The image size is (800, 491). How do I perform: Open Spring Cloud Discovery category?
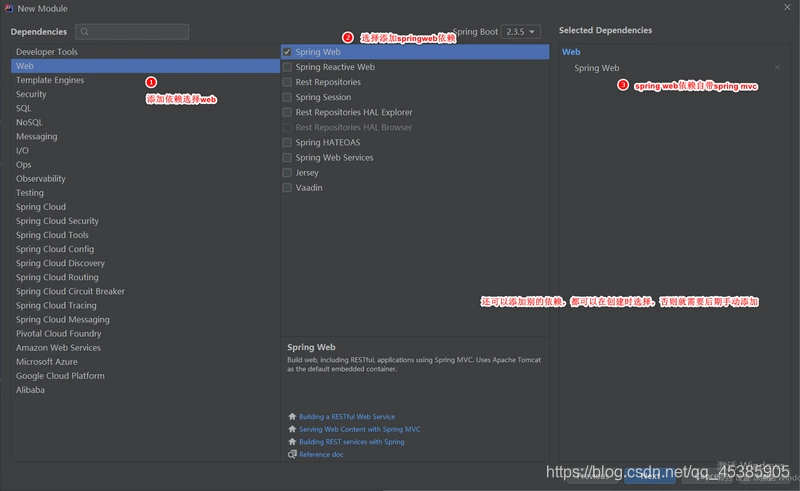pyautogui.click(x=145, y=263)
